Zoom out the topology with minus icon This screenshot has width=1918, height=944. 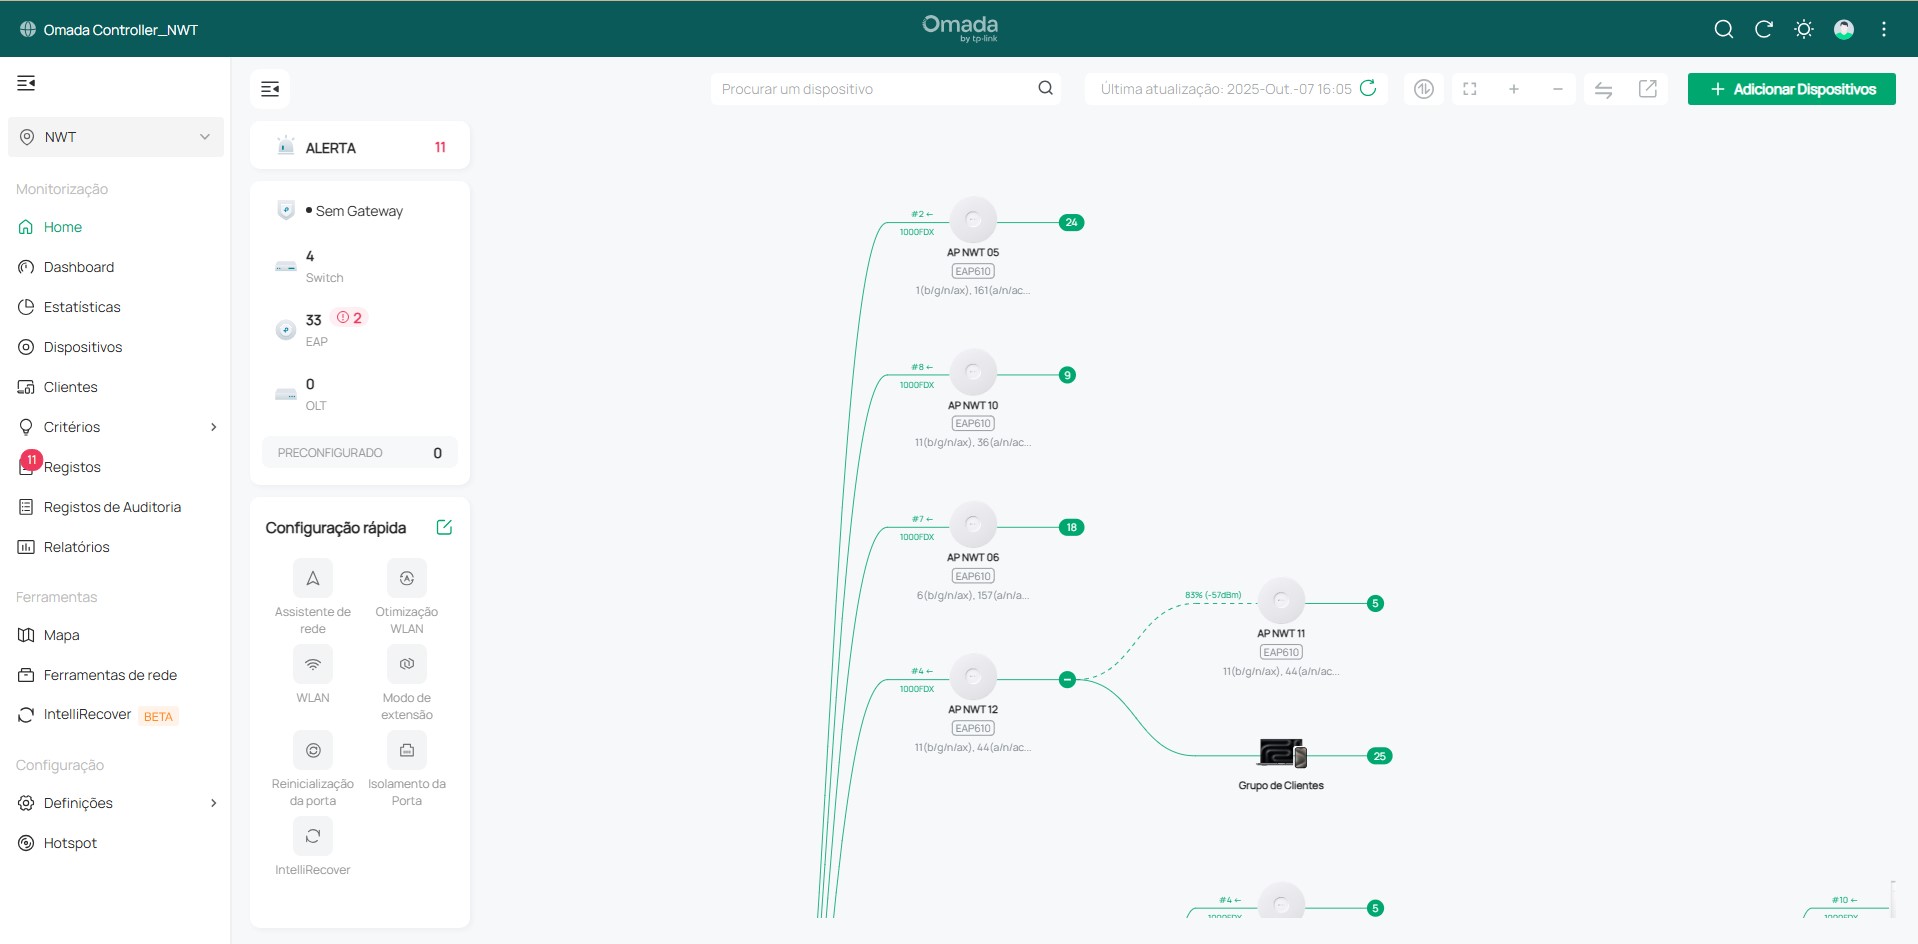point(1557,89)
